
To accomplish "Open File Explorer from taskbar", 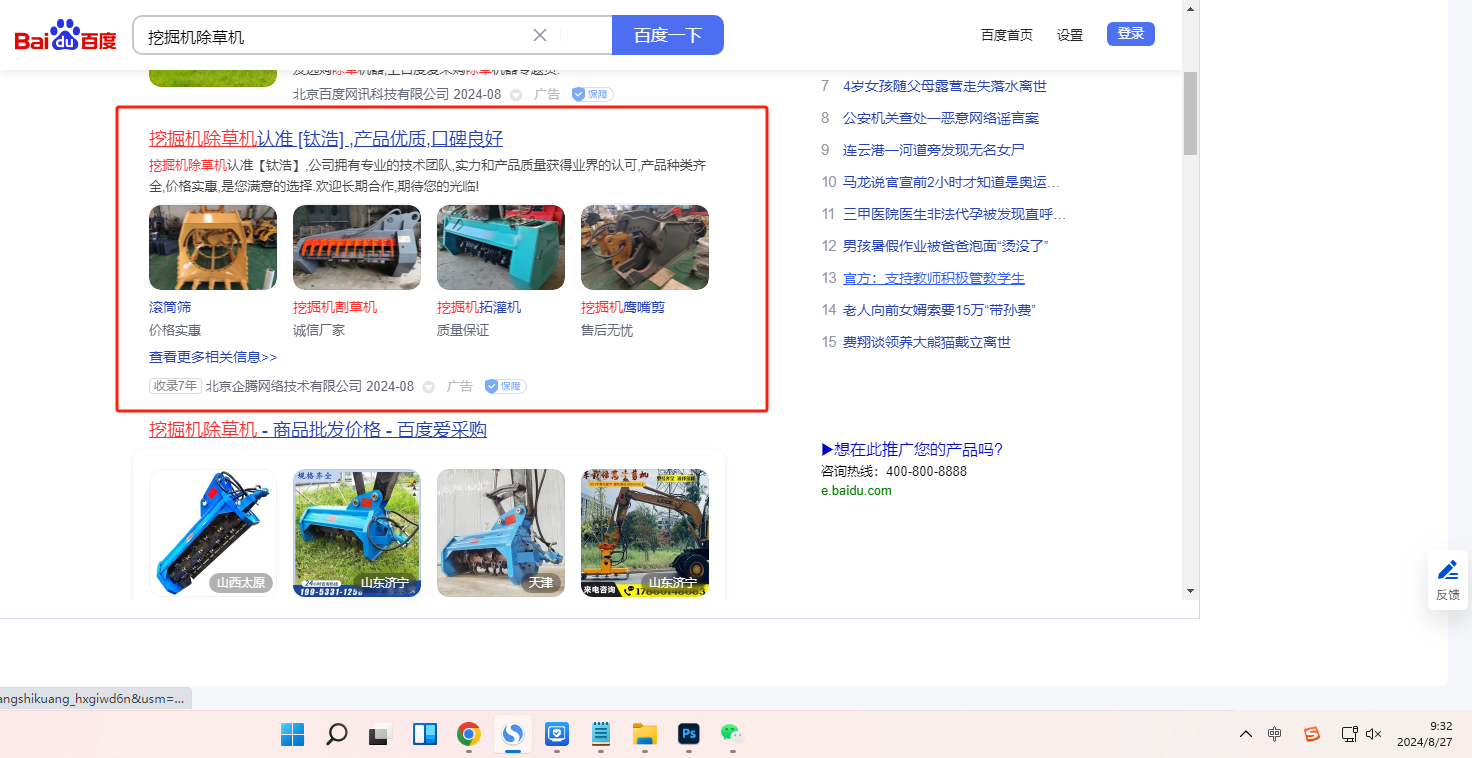I will (x=644, y=735).
